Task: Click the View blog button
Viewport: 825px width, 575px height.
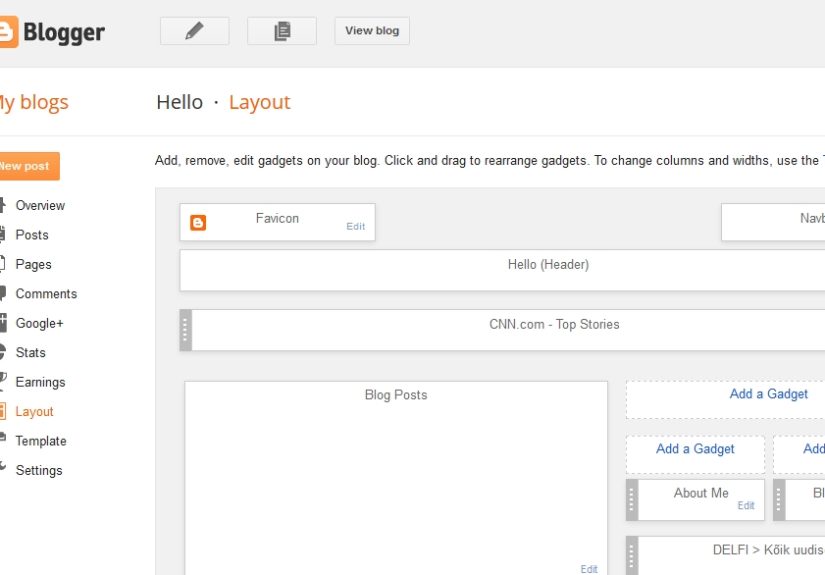Action: click(x=372, y=31)
